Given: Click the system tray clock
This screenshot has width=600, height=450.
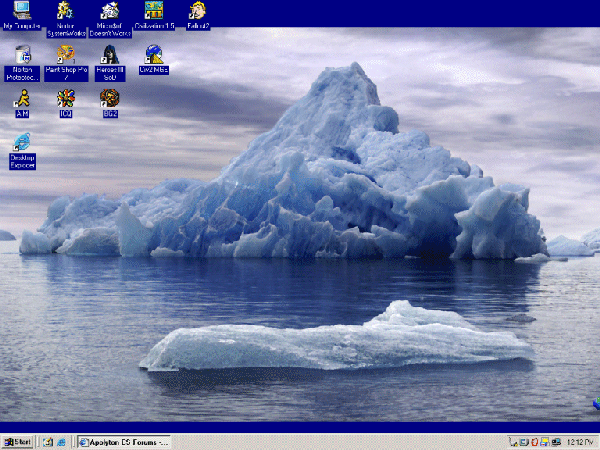Looking at the screenshot, I should click(577, 442).
